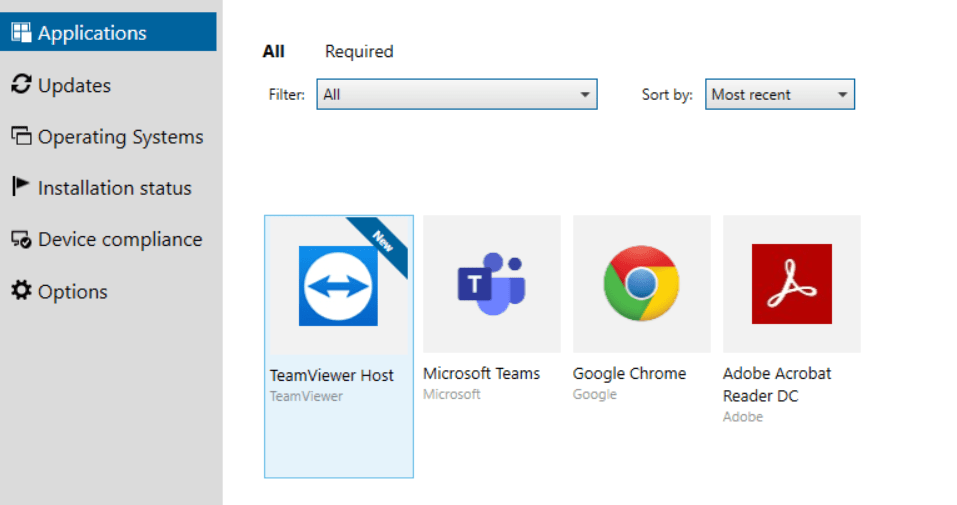The height and width of the screenshot is (505, 957).
Task: Open the Installation status section label
Action: click(115, 188)
